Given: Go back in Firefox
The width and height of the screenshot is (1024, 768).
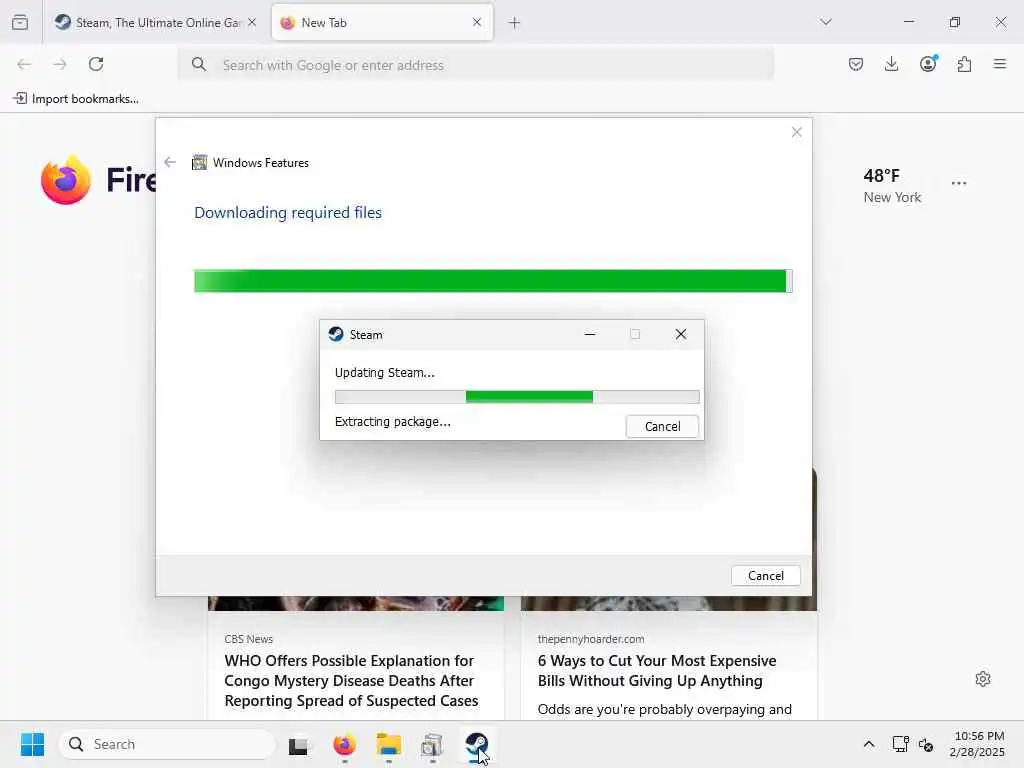Looking at the screenshot, I should [24, 64].
